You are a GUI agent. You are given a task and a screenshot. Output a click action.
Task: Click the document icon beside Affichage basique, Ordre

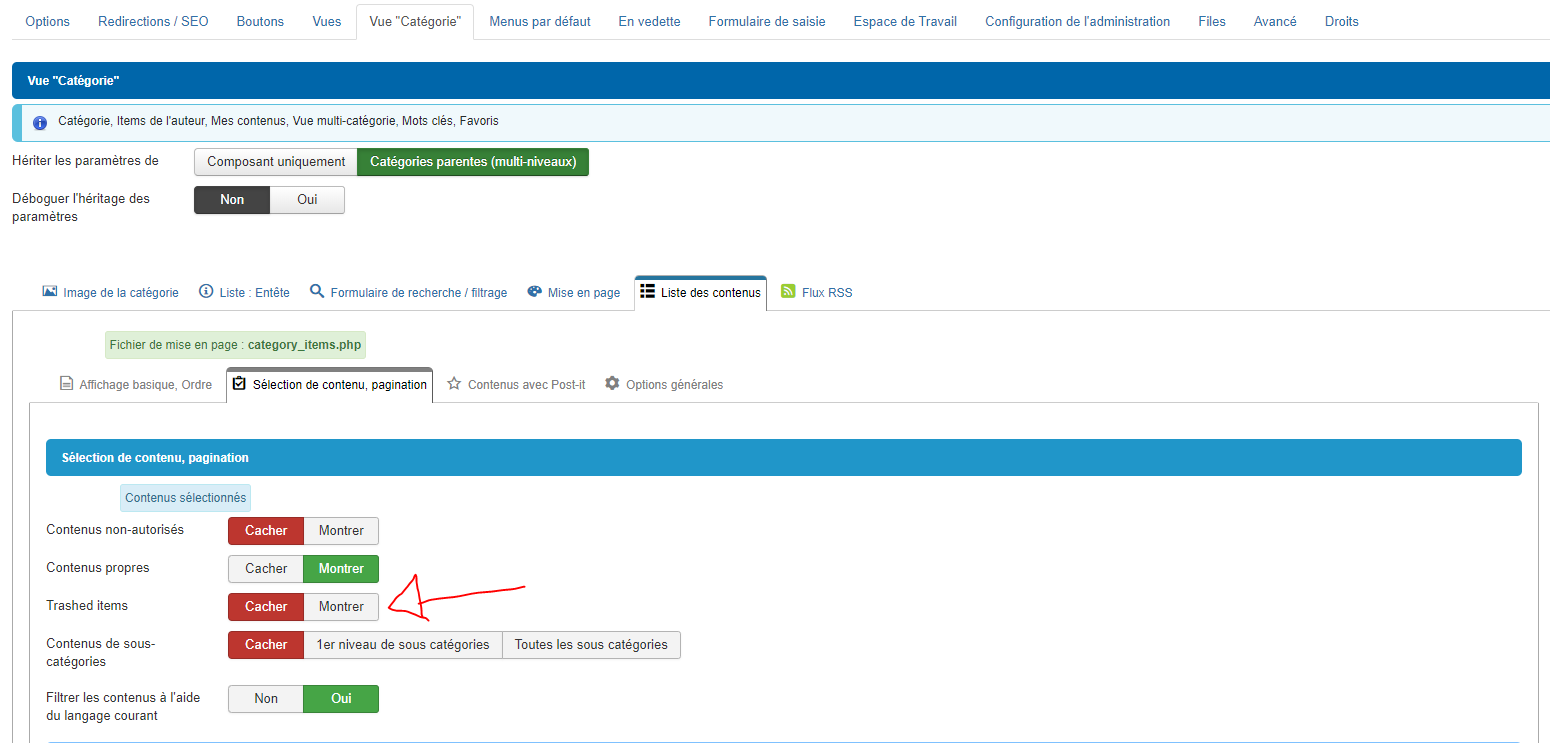pyautogui.click(x=66, y=383)
